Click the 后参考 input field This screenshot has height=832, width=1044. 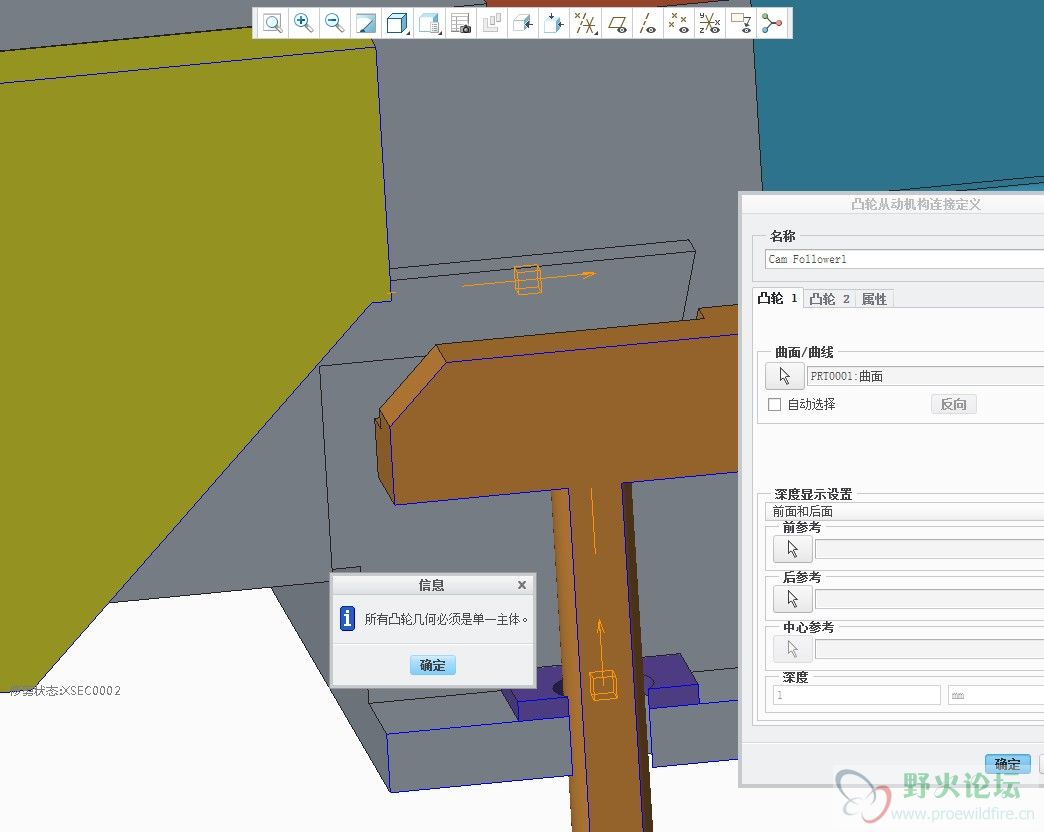[x=929, y=599]
